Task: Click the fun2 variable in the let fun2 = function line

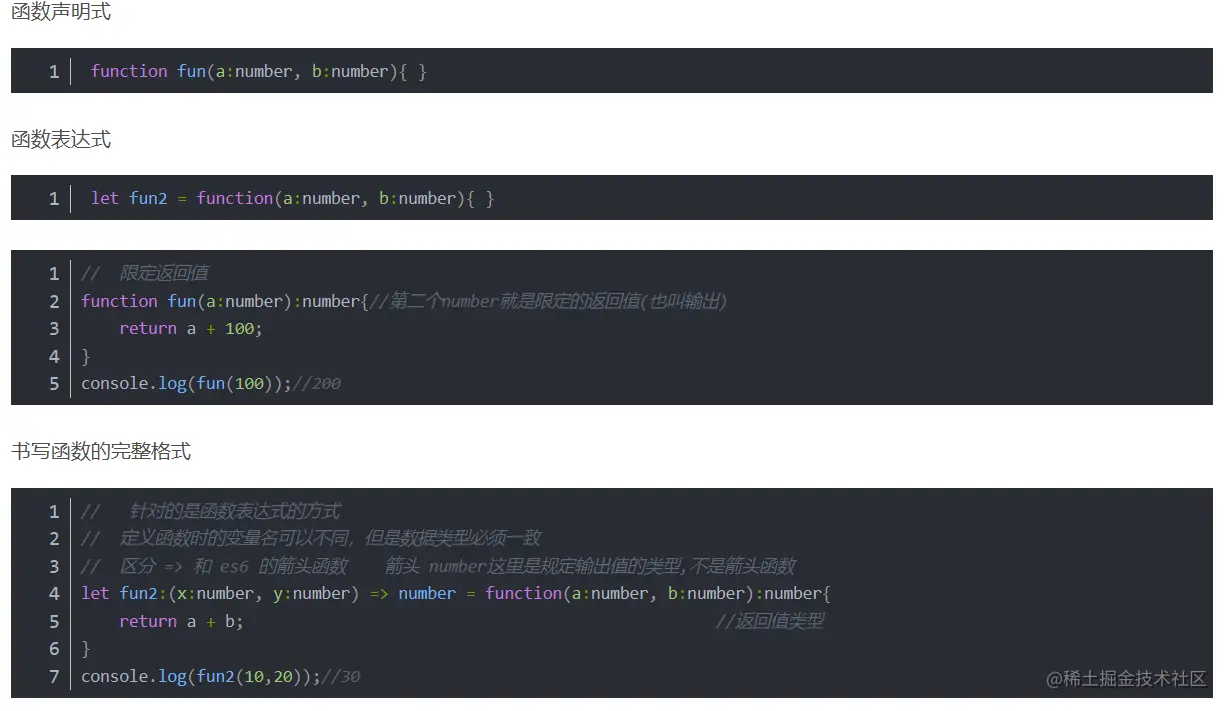Action: click(x=148, y=198)
